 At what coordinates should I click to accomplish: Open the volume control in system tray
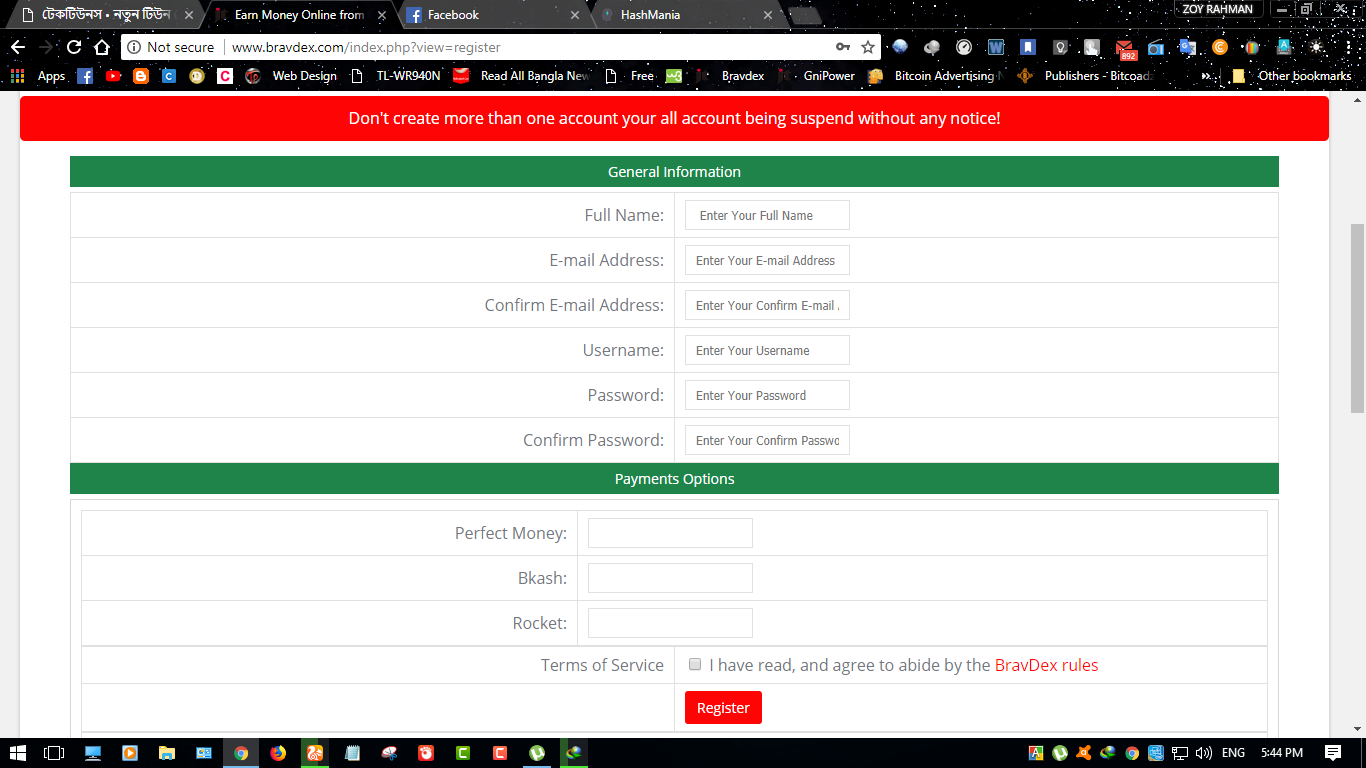[1204, 753]
